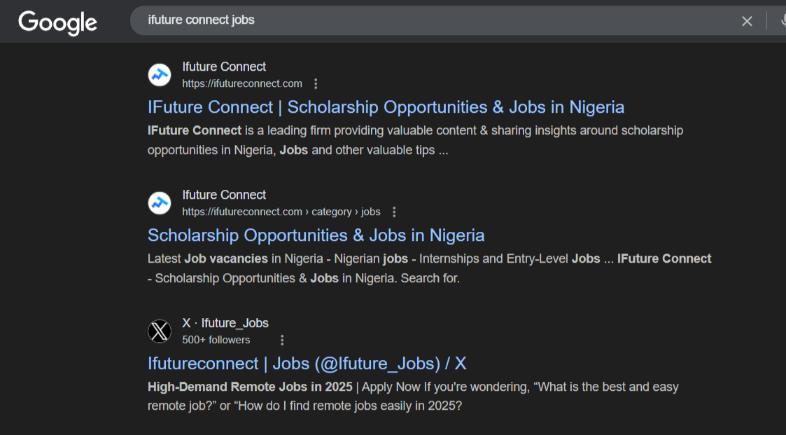Clear the search box with X icon
Screen dimensions: 786x435
(747, 21)
